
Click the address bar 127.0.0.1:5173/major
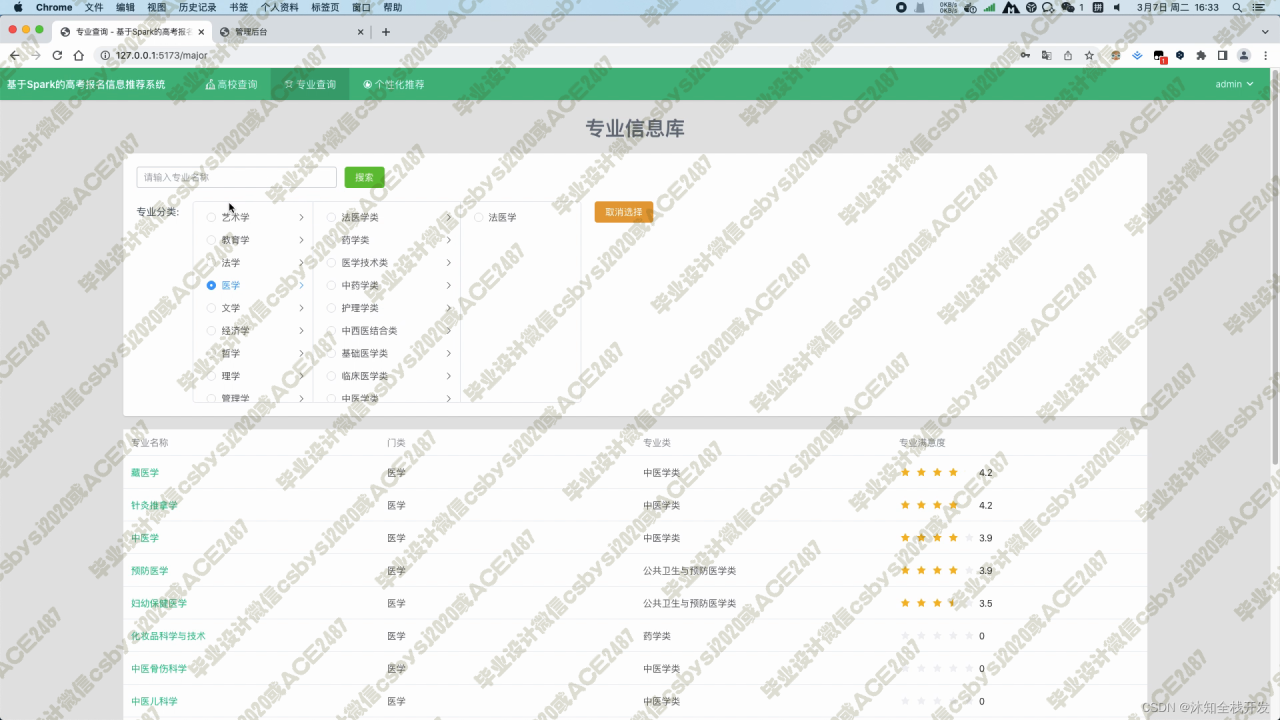tap(161, 56)
